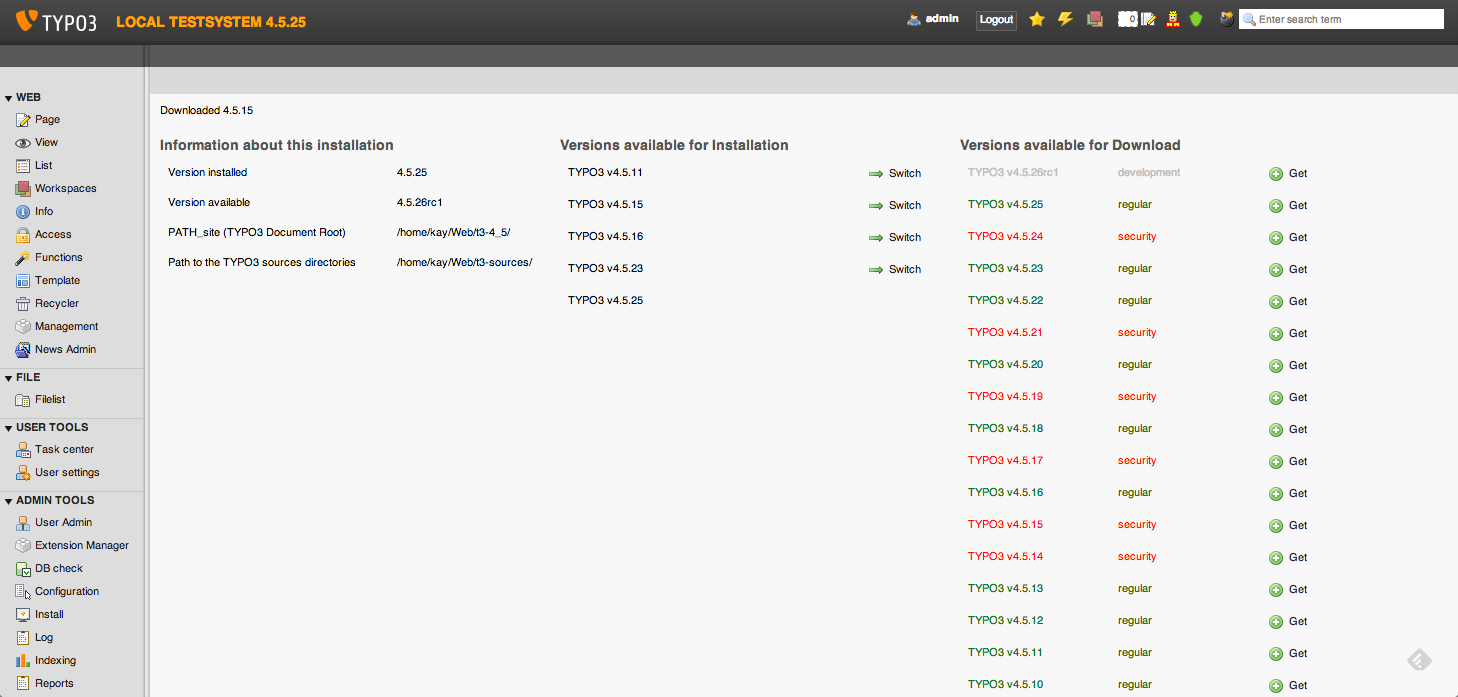Image resolution: width=1458 pixels, height=697 pixels.
Task: Open the bookmarks star icon in top bar
Action: pos(1037,19)
